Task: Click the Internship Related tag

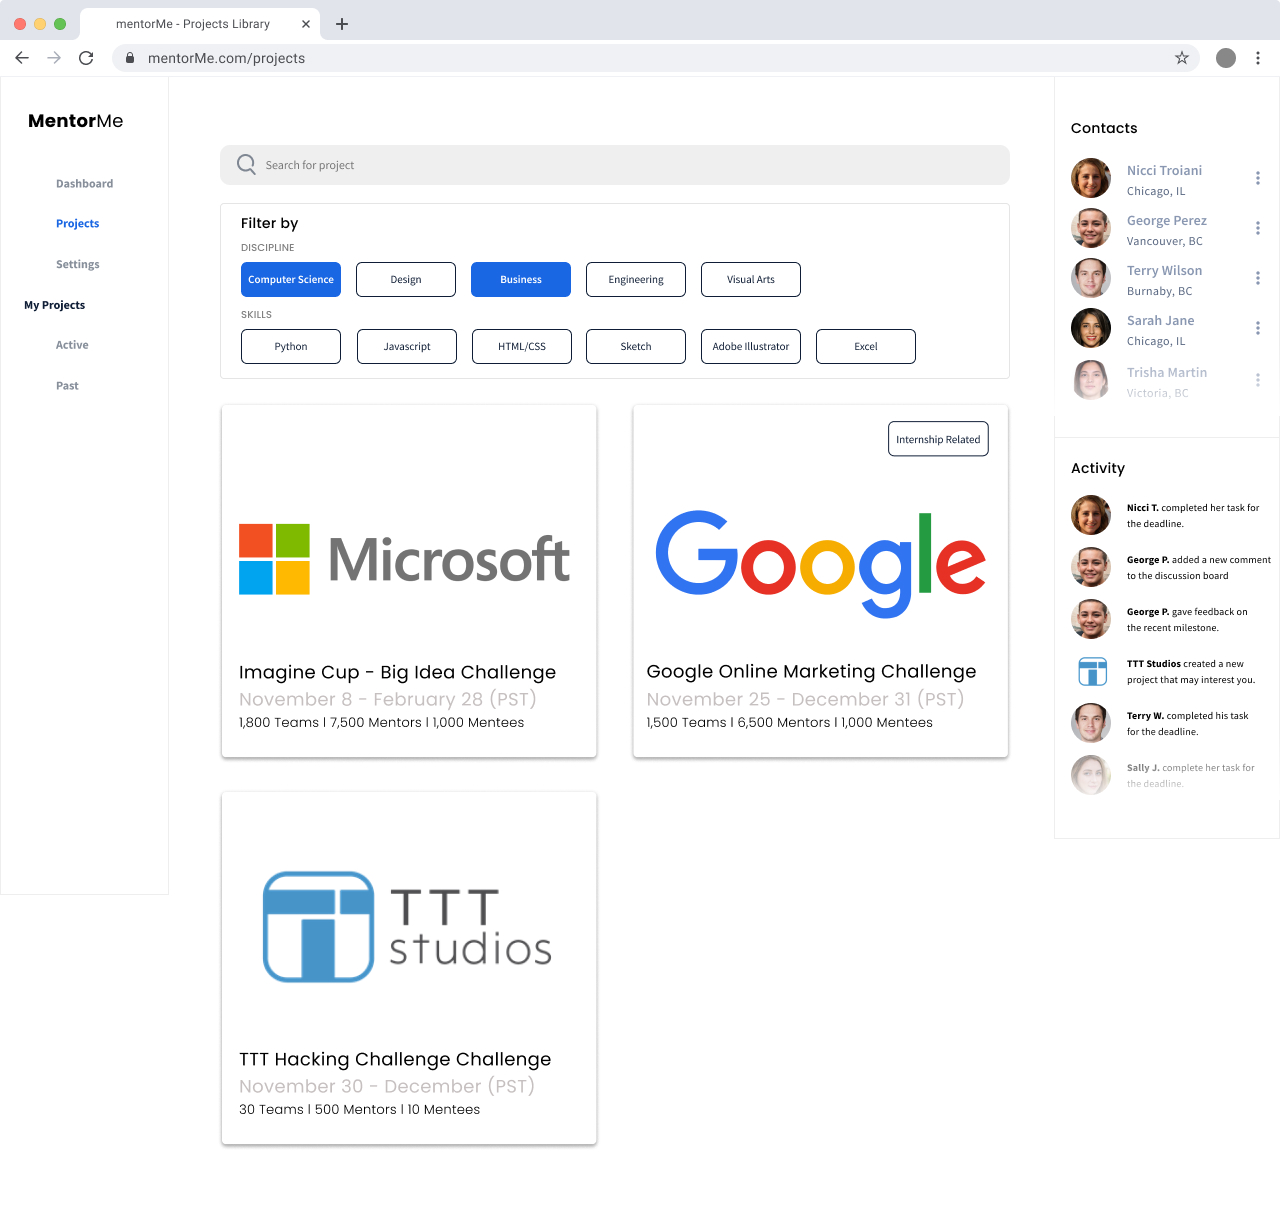Action: (938, 439)
